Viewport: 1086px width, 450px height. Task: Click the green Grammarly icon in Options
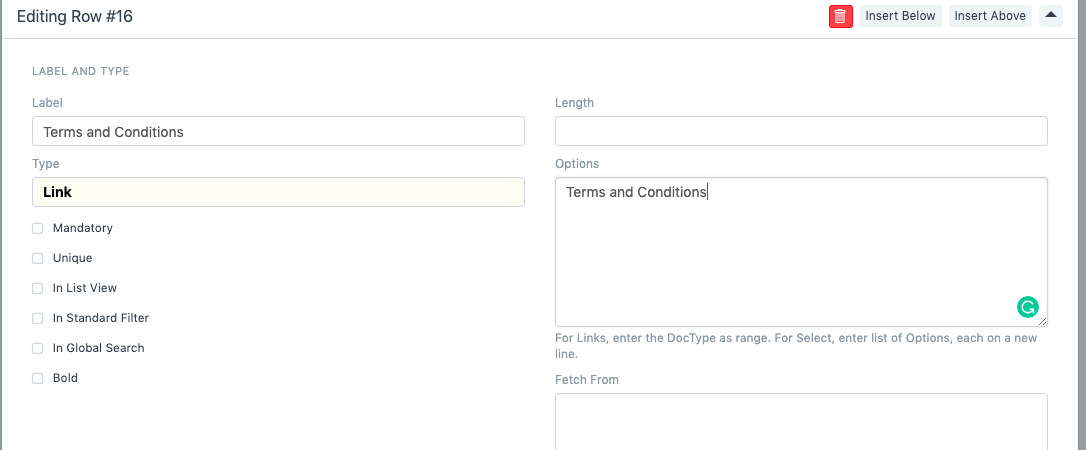[1027, 307]
